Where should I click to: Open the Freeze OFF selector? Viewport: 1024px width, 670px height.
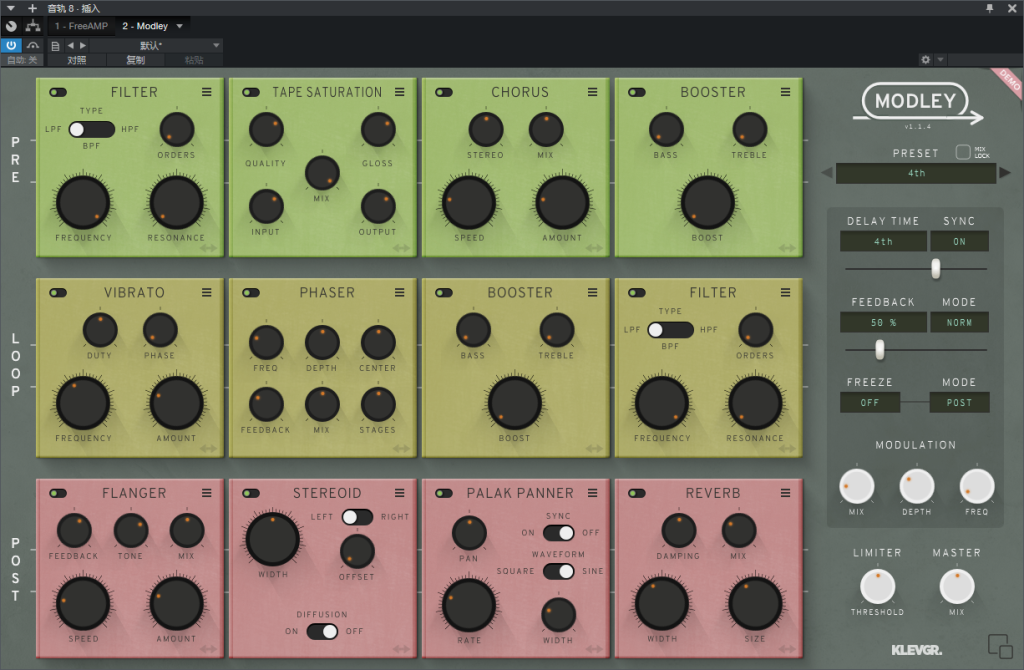tap(870, 402)
